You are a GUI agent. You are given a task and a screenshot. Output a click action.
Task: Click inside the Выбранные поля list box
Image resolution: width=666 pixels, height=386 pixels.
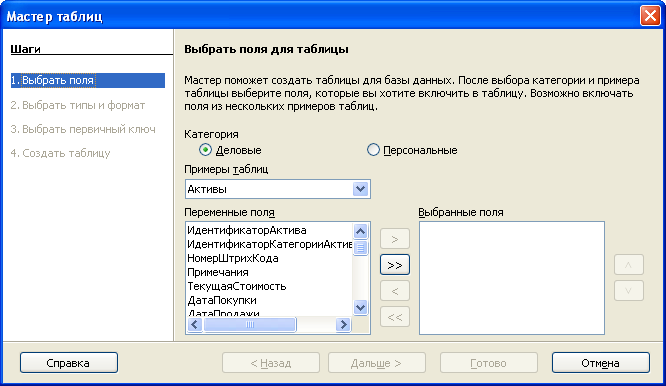coord(512,278)
